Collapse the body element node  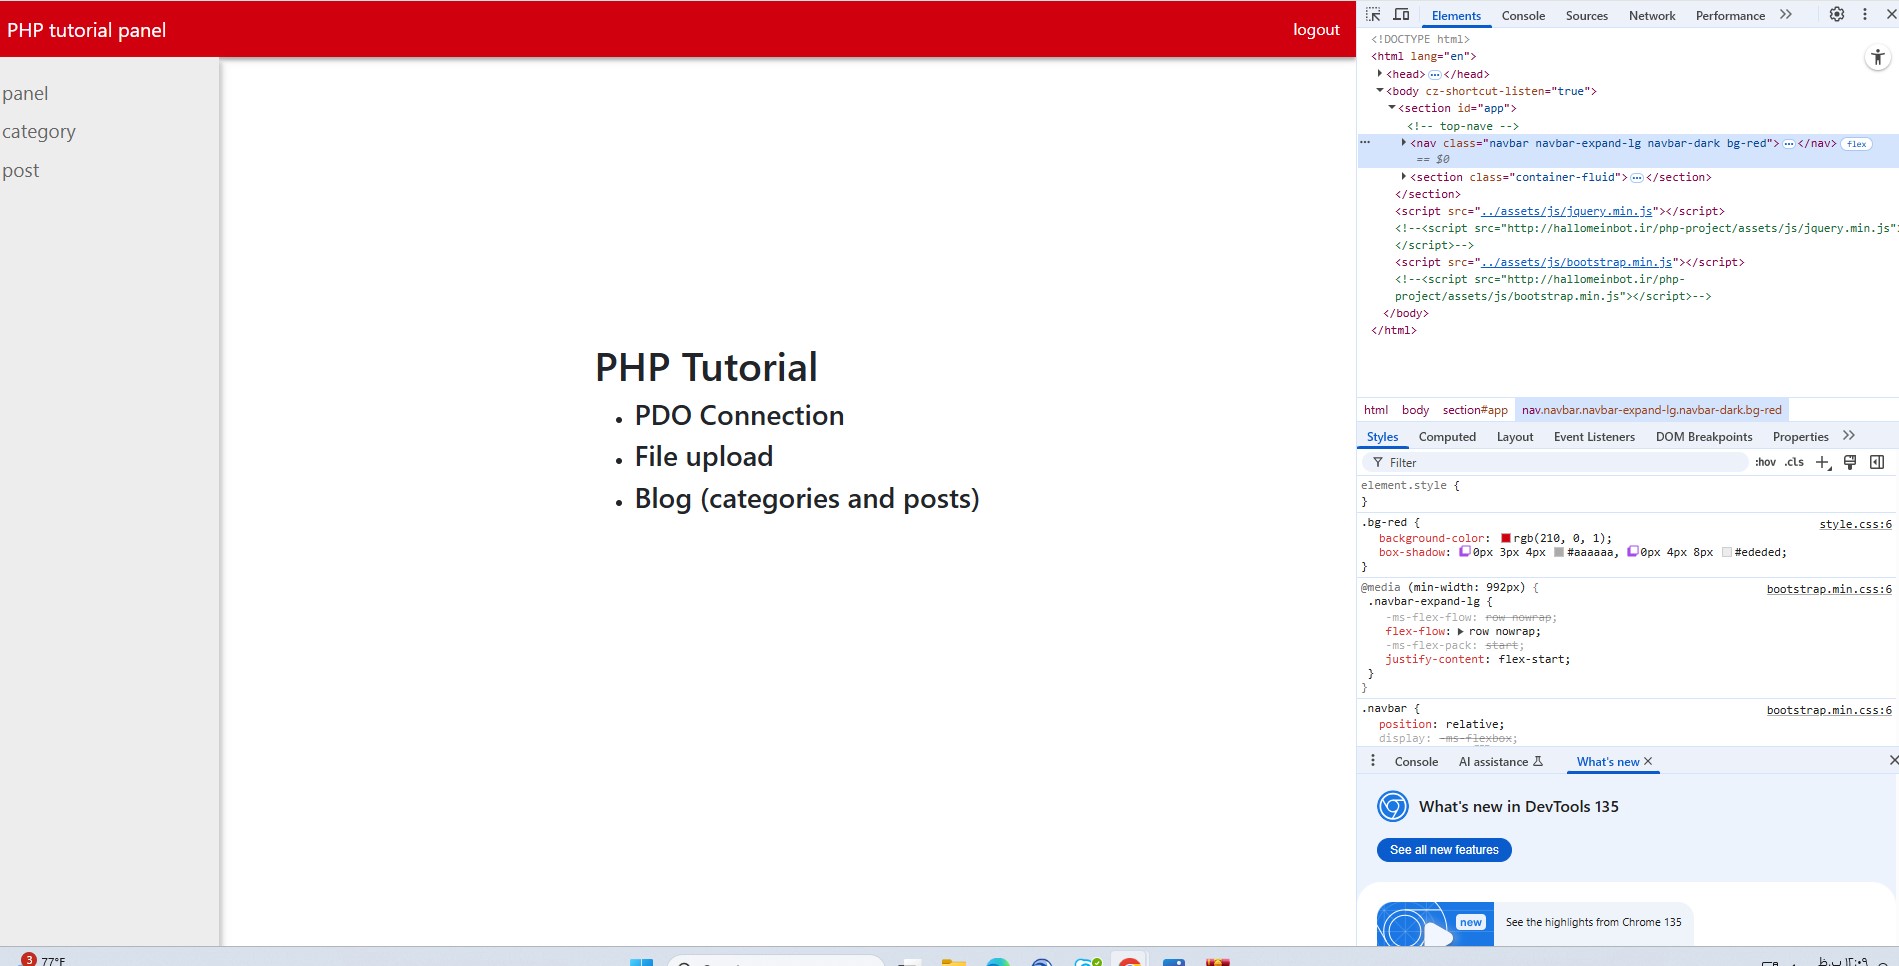1380,90
